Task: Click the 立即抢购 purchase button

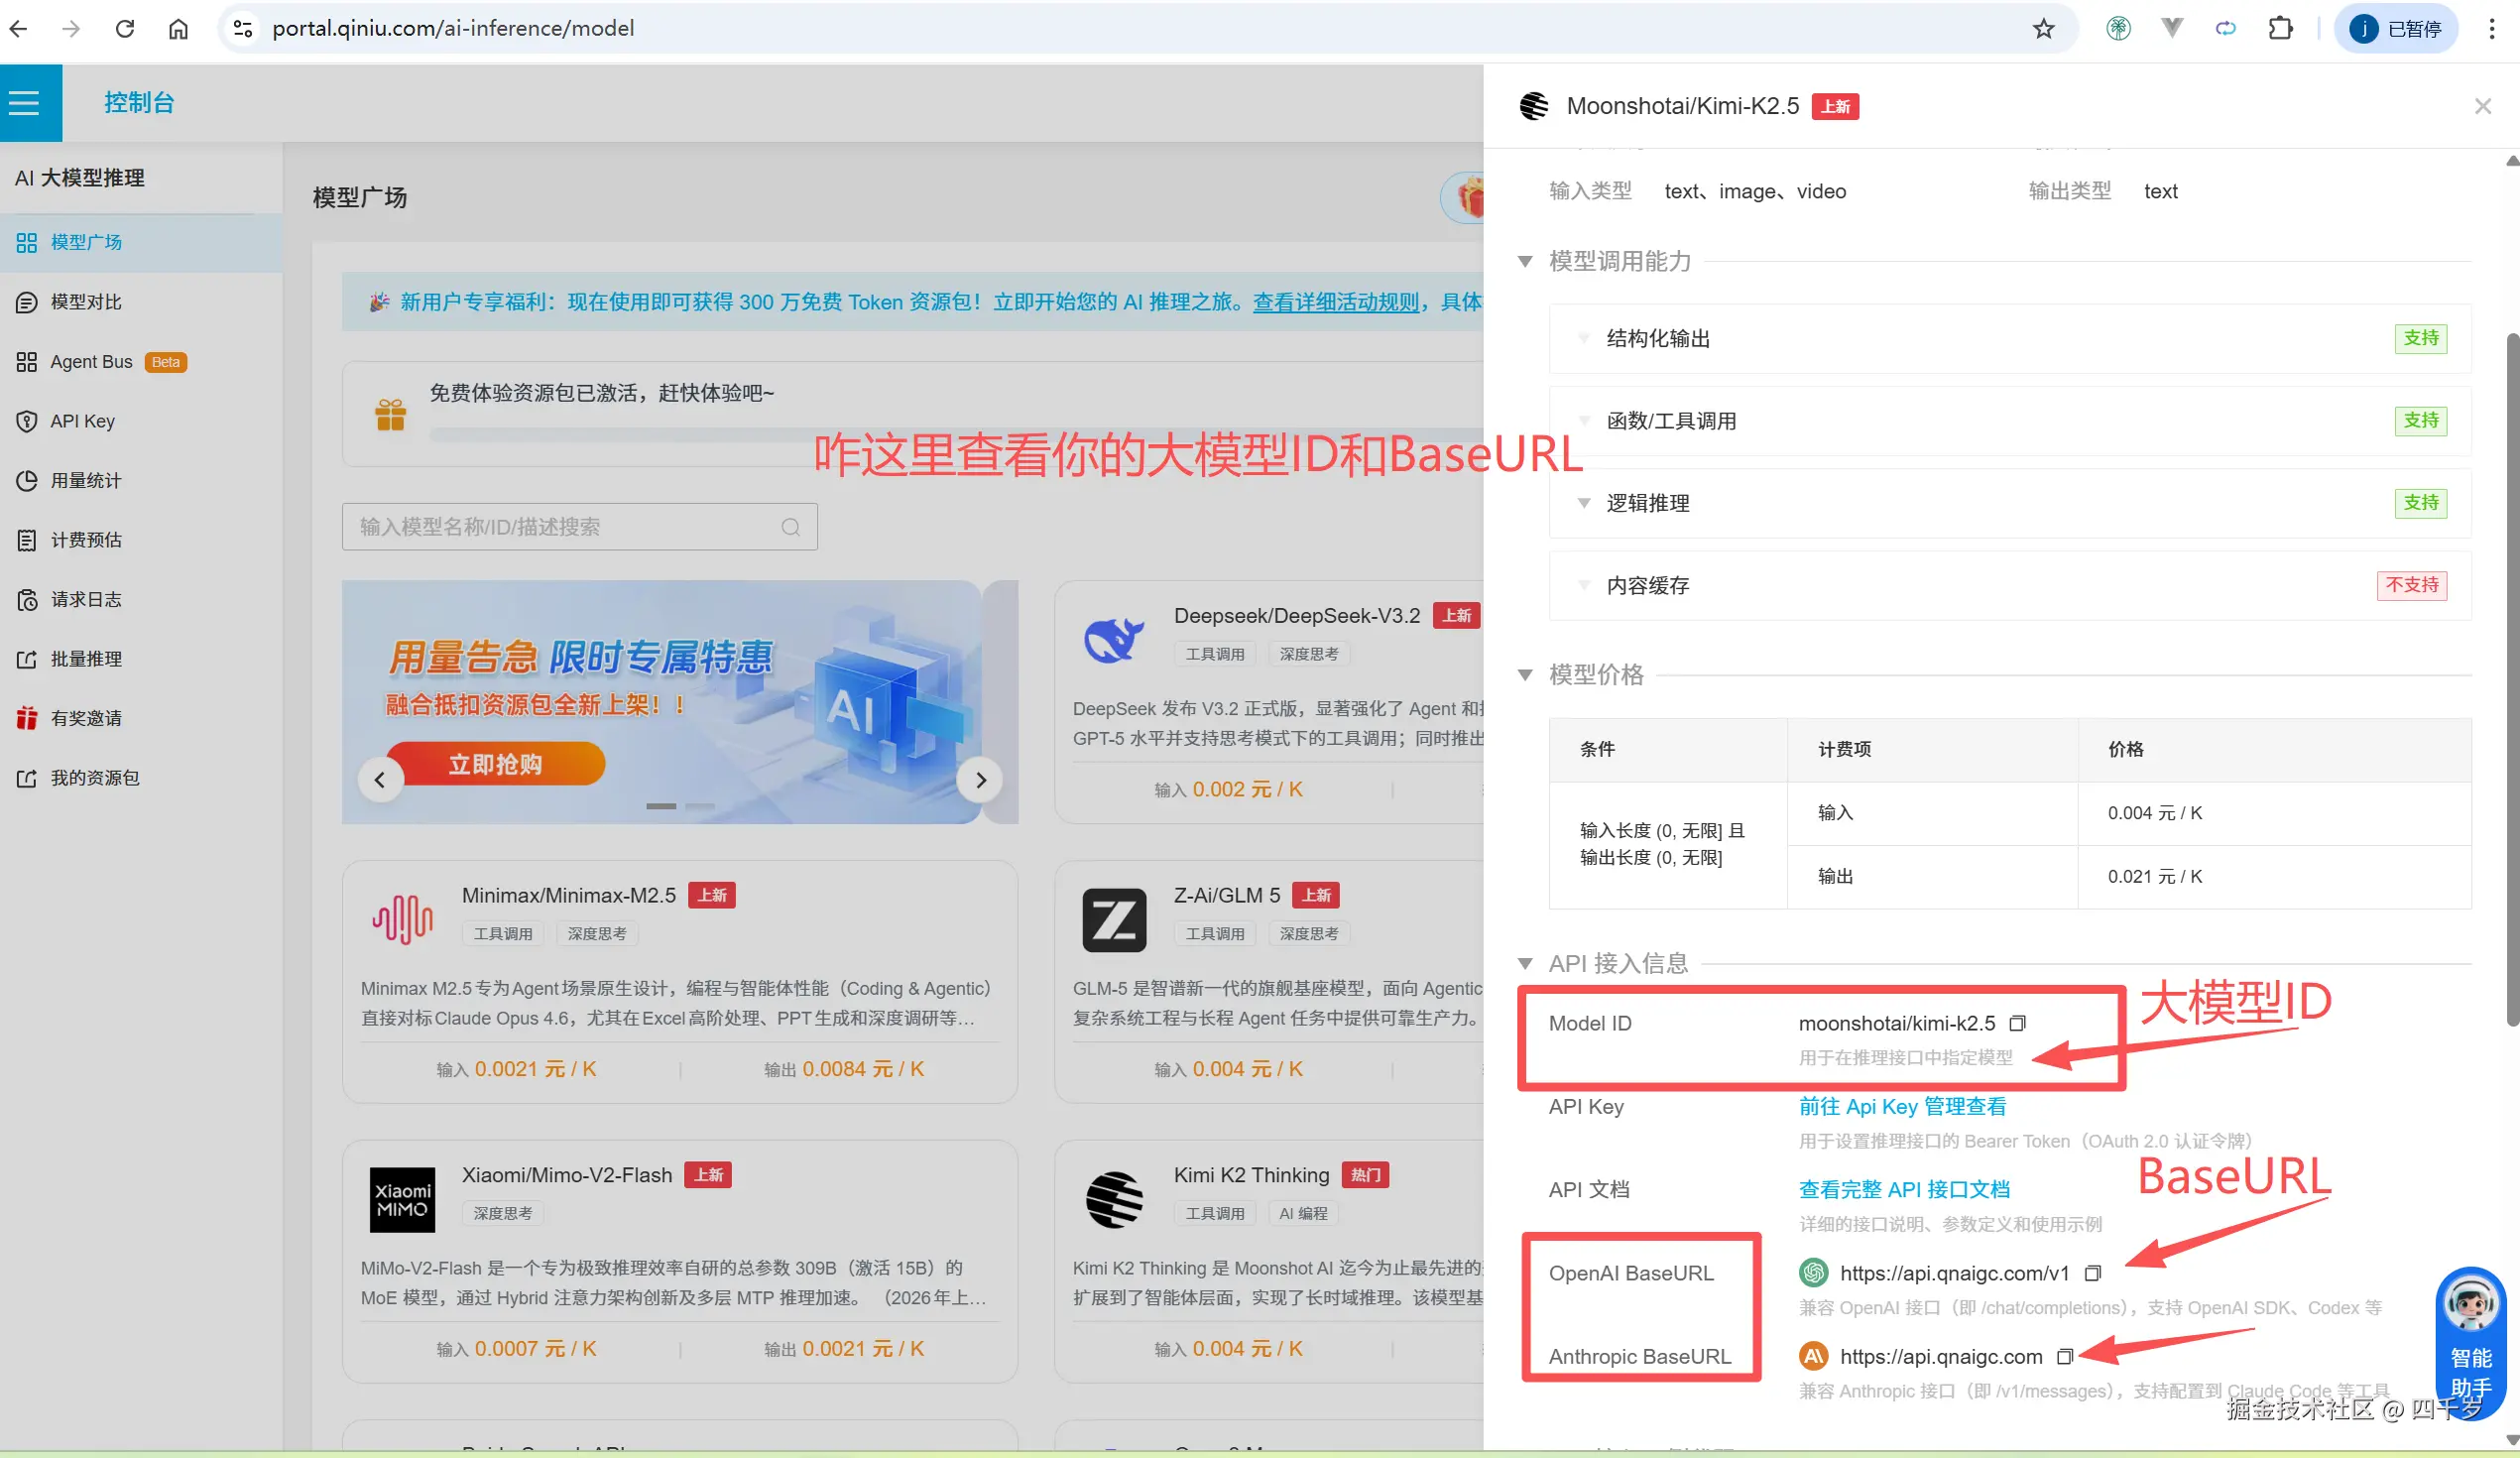Action: (x=497, y=763)
